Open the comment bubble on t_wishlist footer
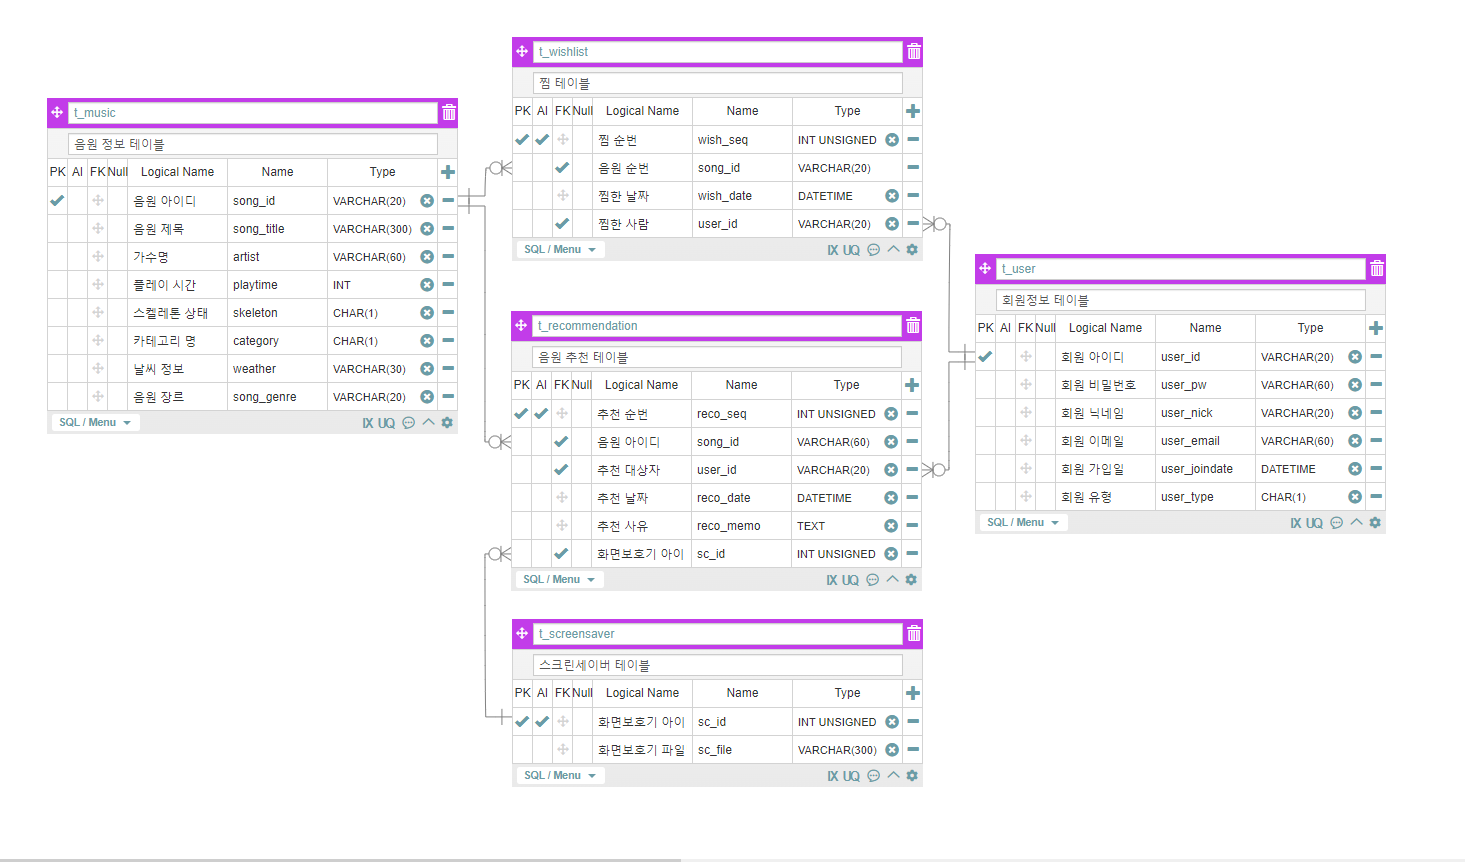1465x862 pixels. click(x=874, y=250)
